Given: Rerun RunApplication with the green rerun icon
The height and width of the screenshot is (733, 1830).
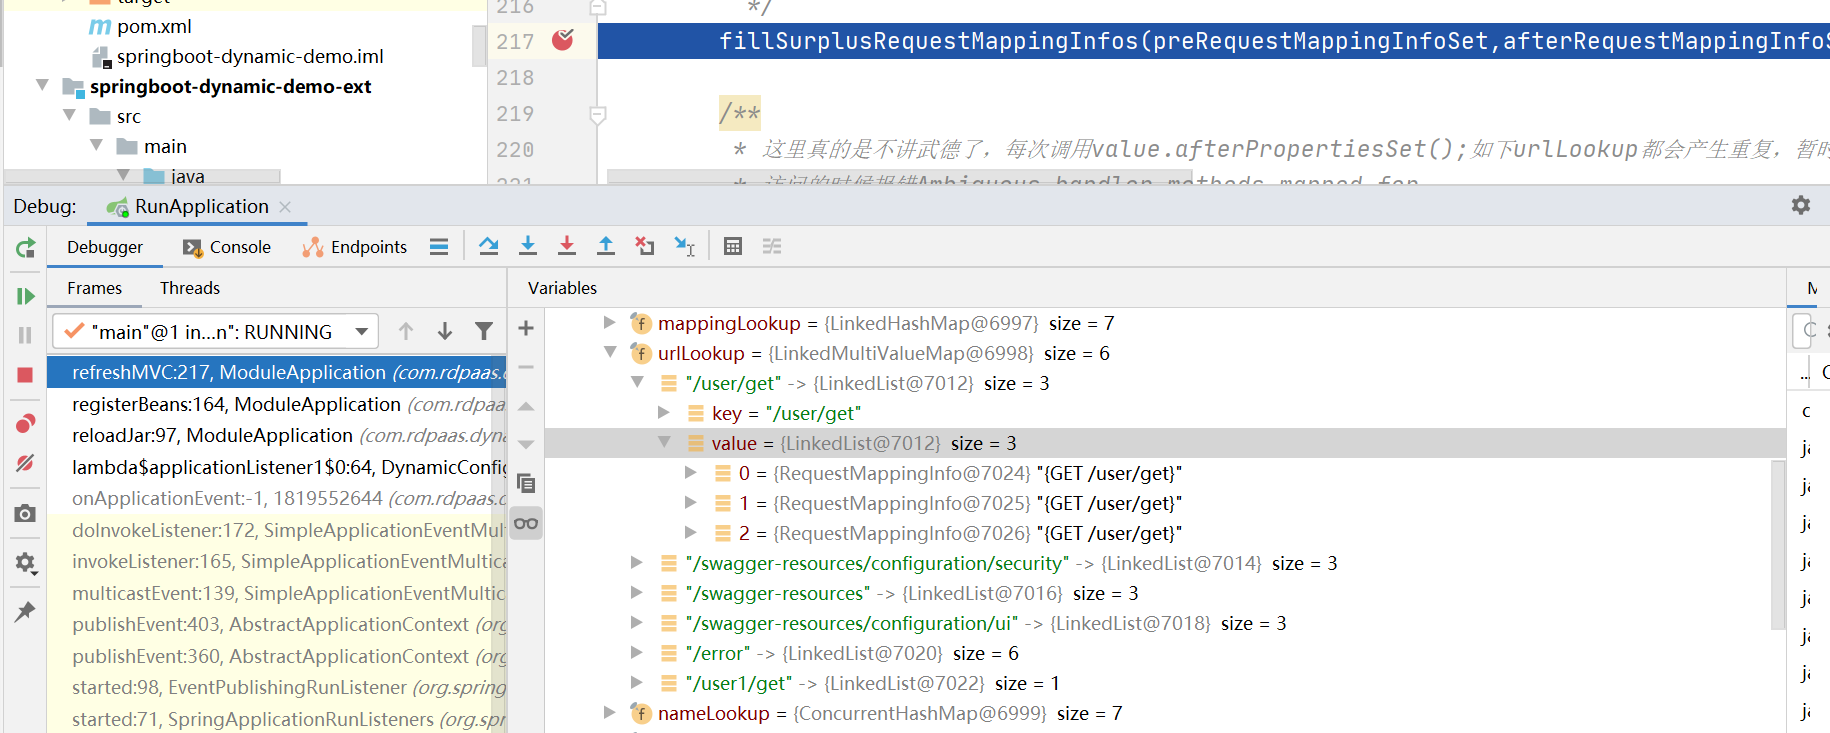Looking at the screenshot, I should [x=25, y=248].
